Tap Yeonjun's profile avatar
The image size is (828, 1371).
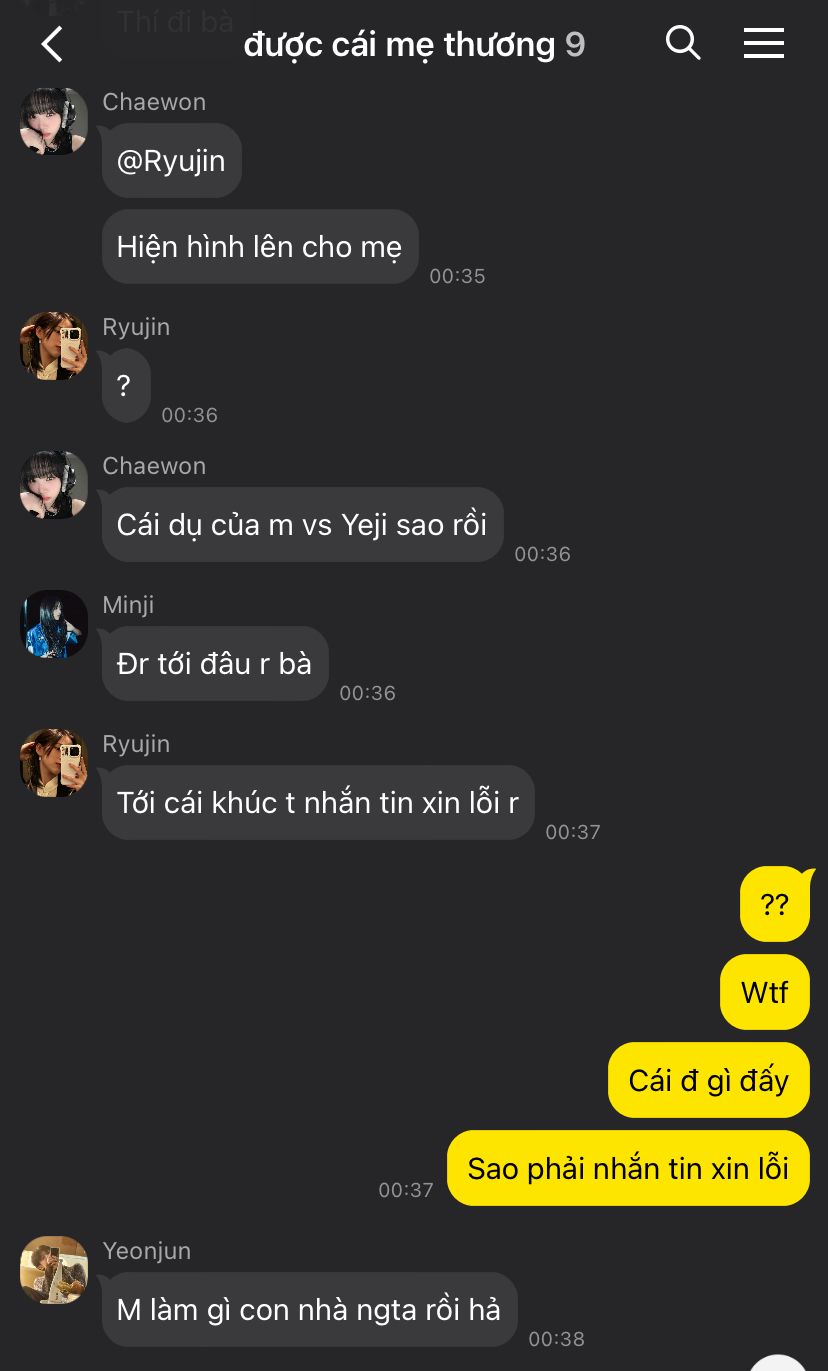coord(54,1270)
